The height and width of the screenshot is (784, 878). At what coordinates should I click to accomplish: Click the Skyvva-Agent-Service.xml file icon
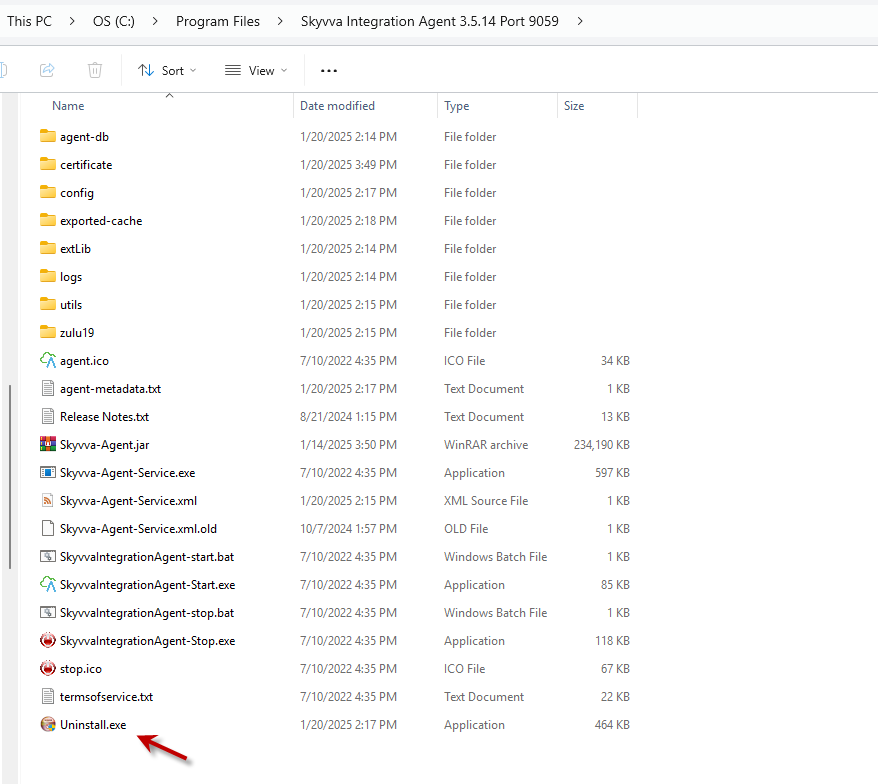(x=48, y=501)
